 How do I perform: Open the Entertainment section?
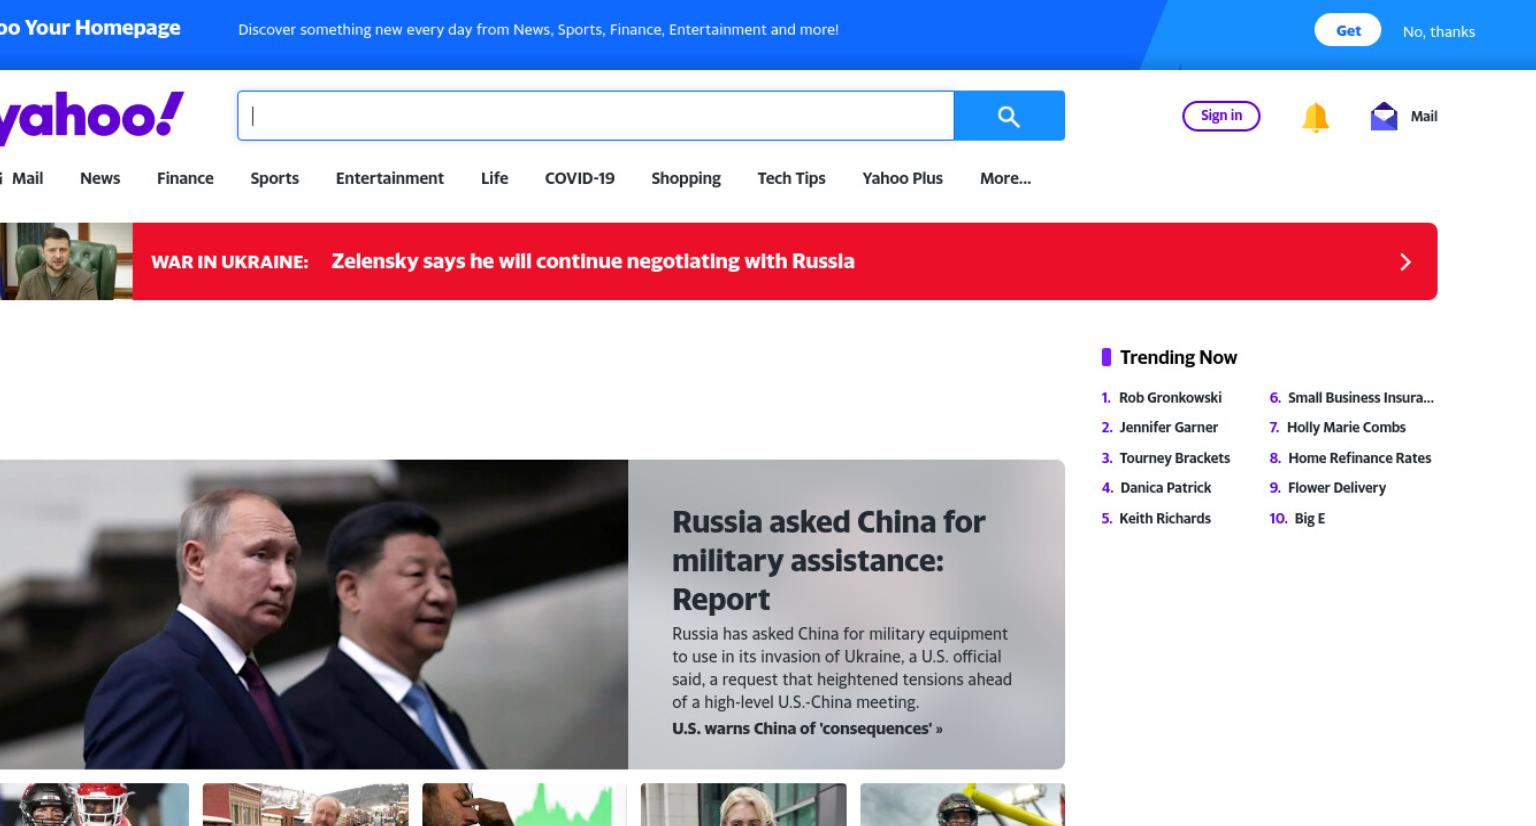click(390, 178)
